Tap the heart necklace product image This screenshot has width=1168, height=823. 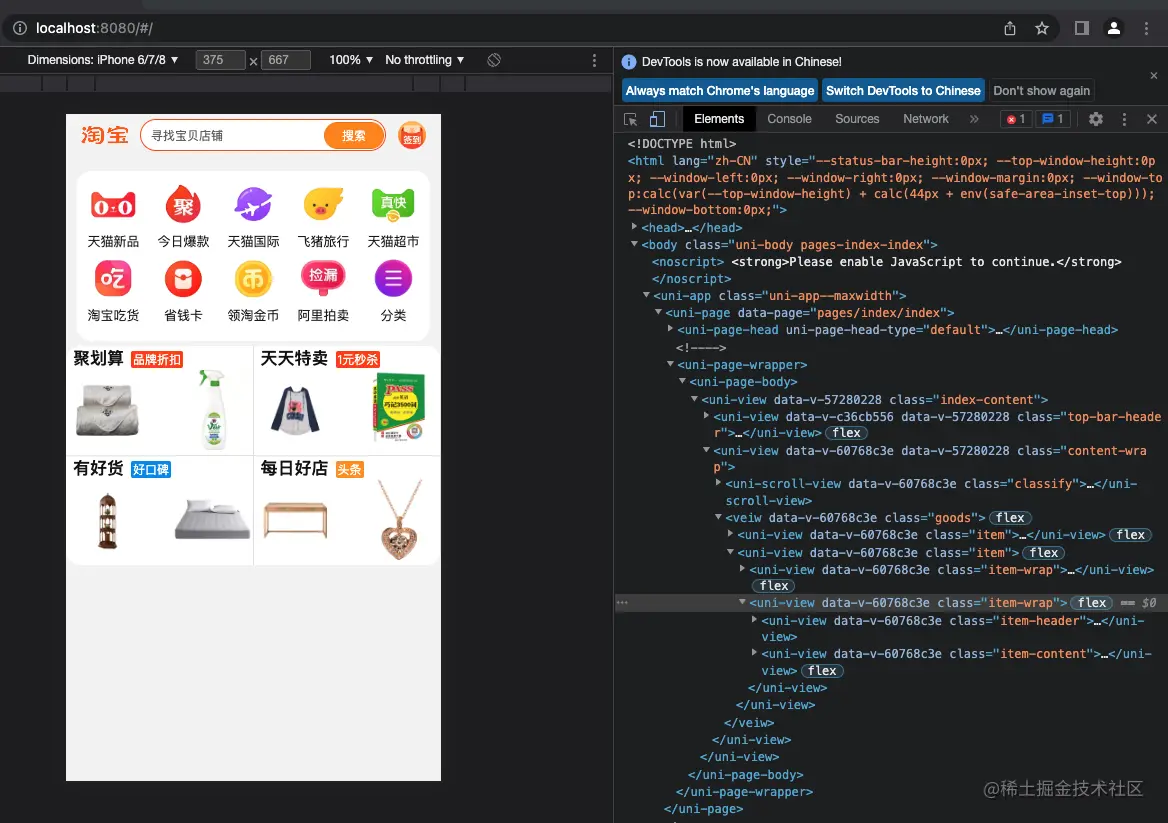[401, 519]
